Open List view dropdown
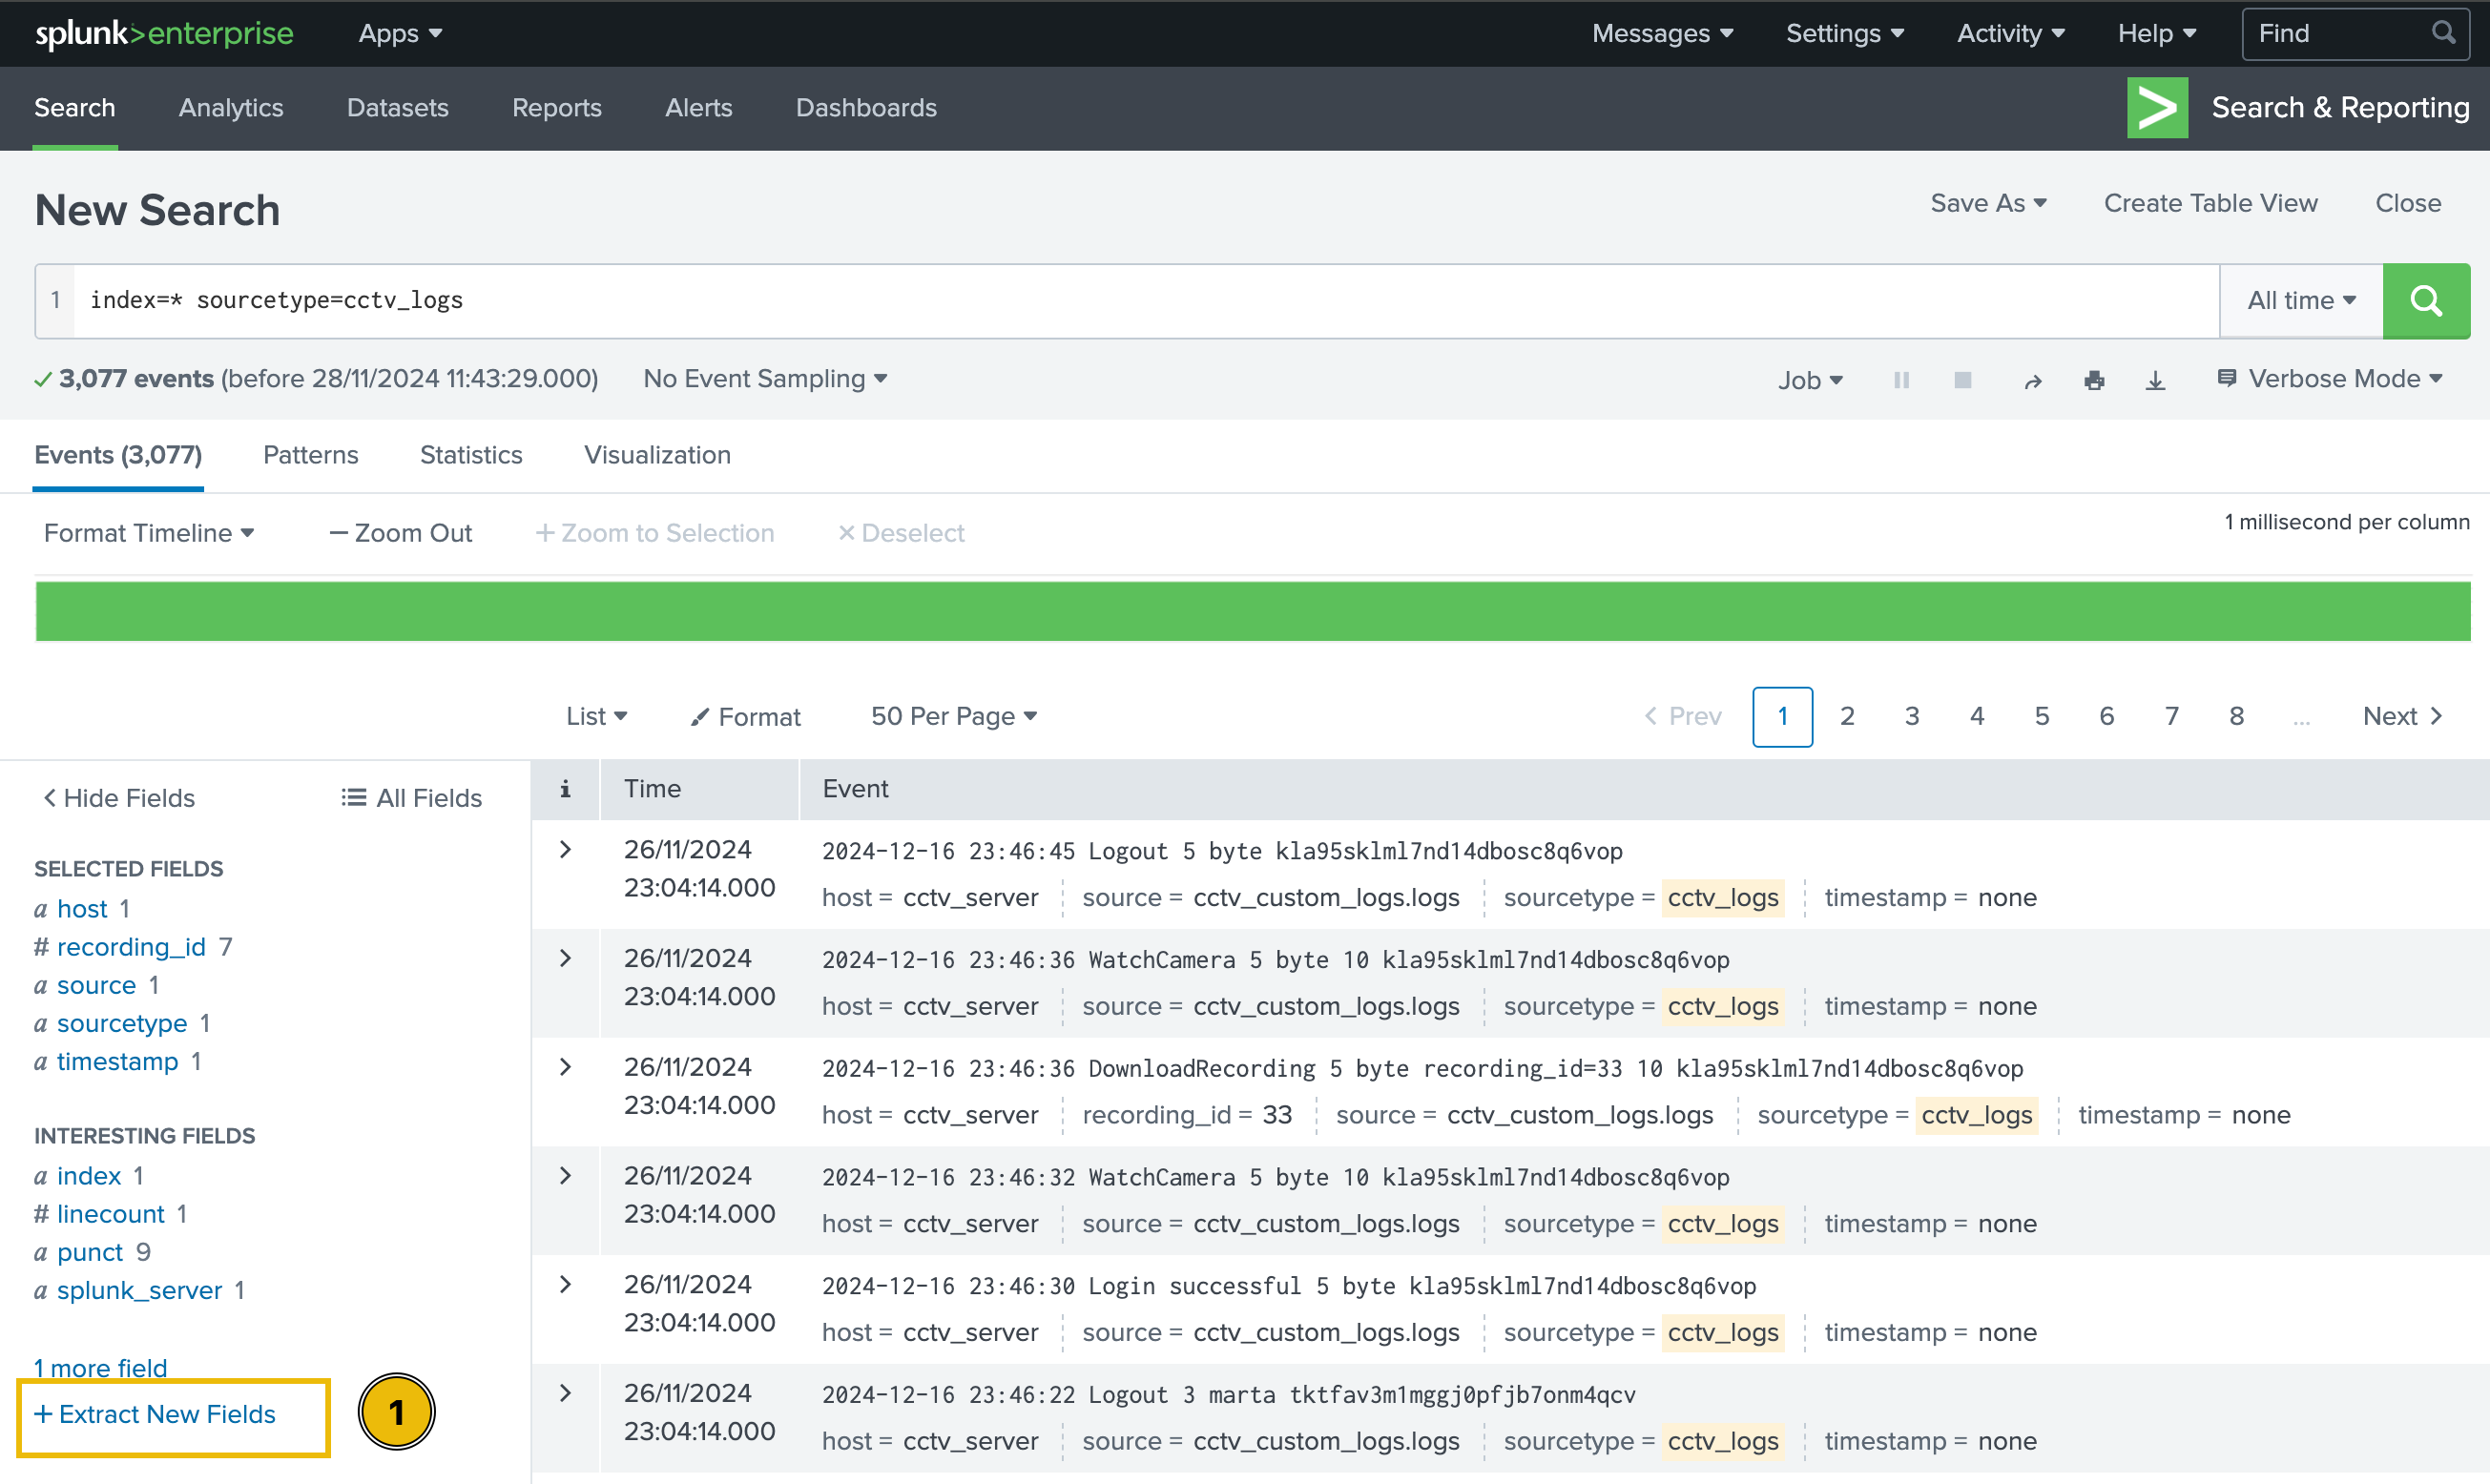 click(x=596, y=716)
